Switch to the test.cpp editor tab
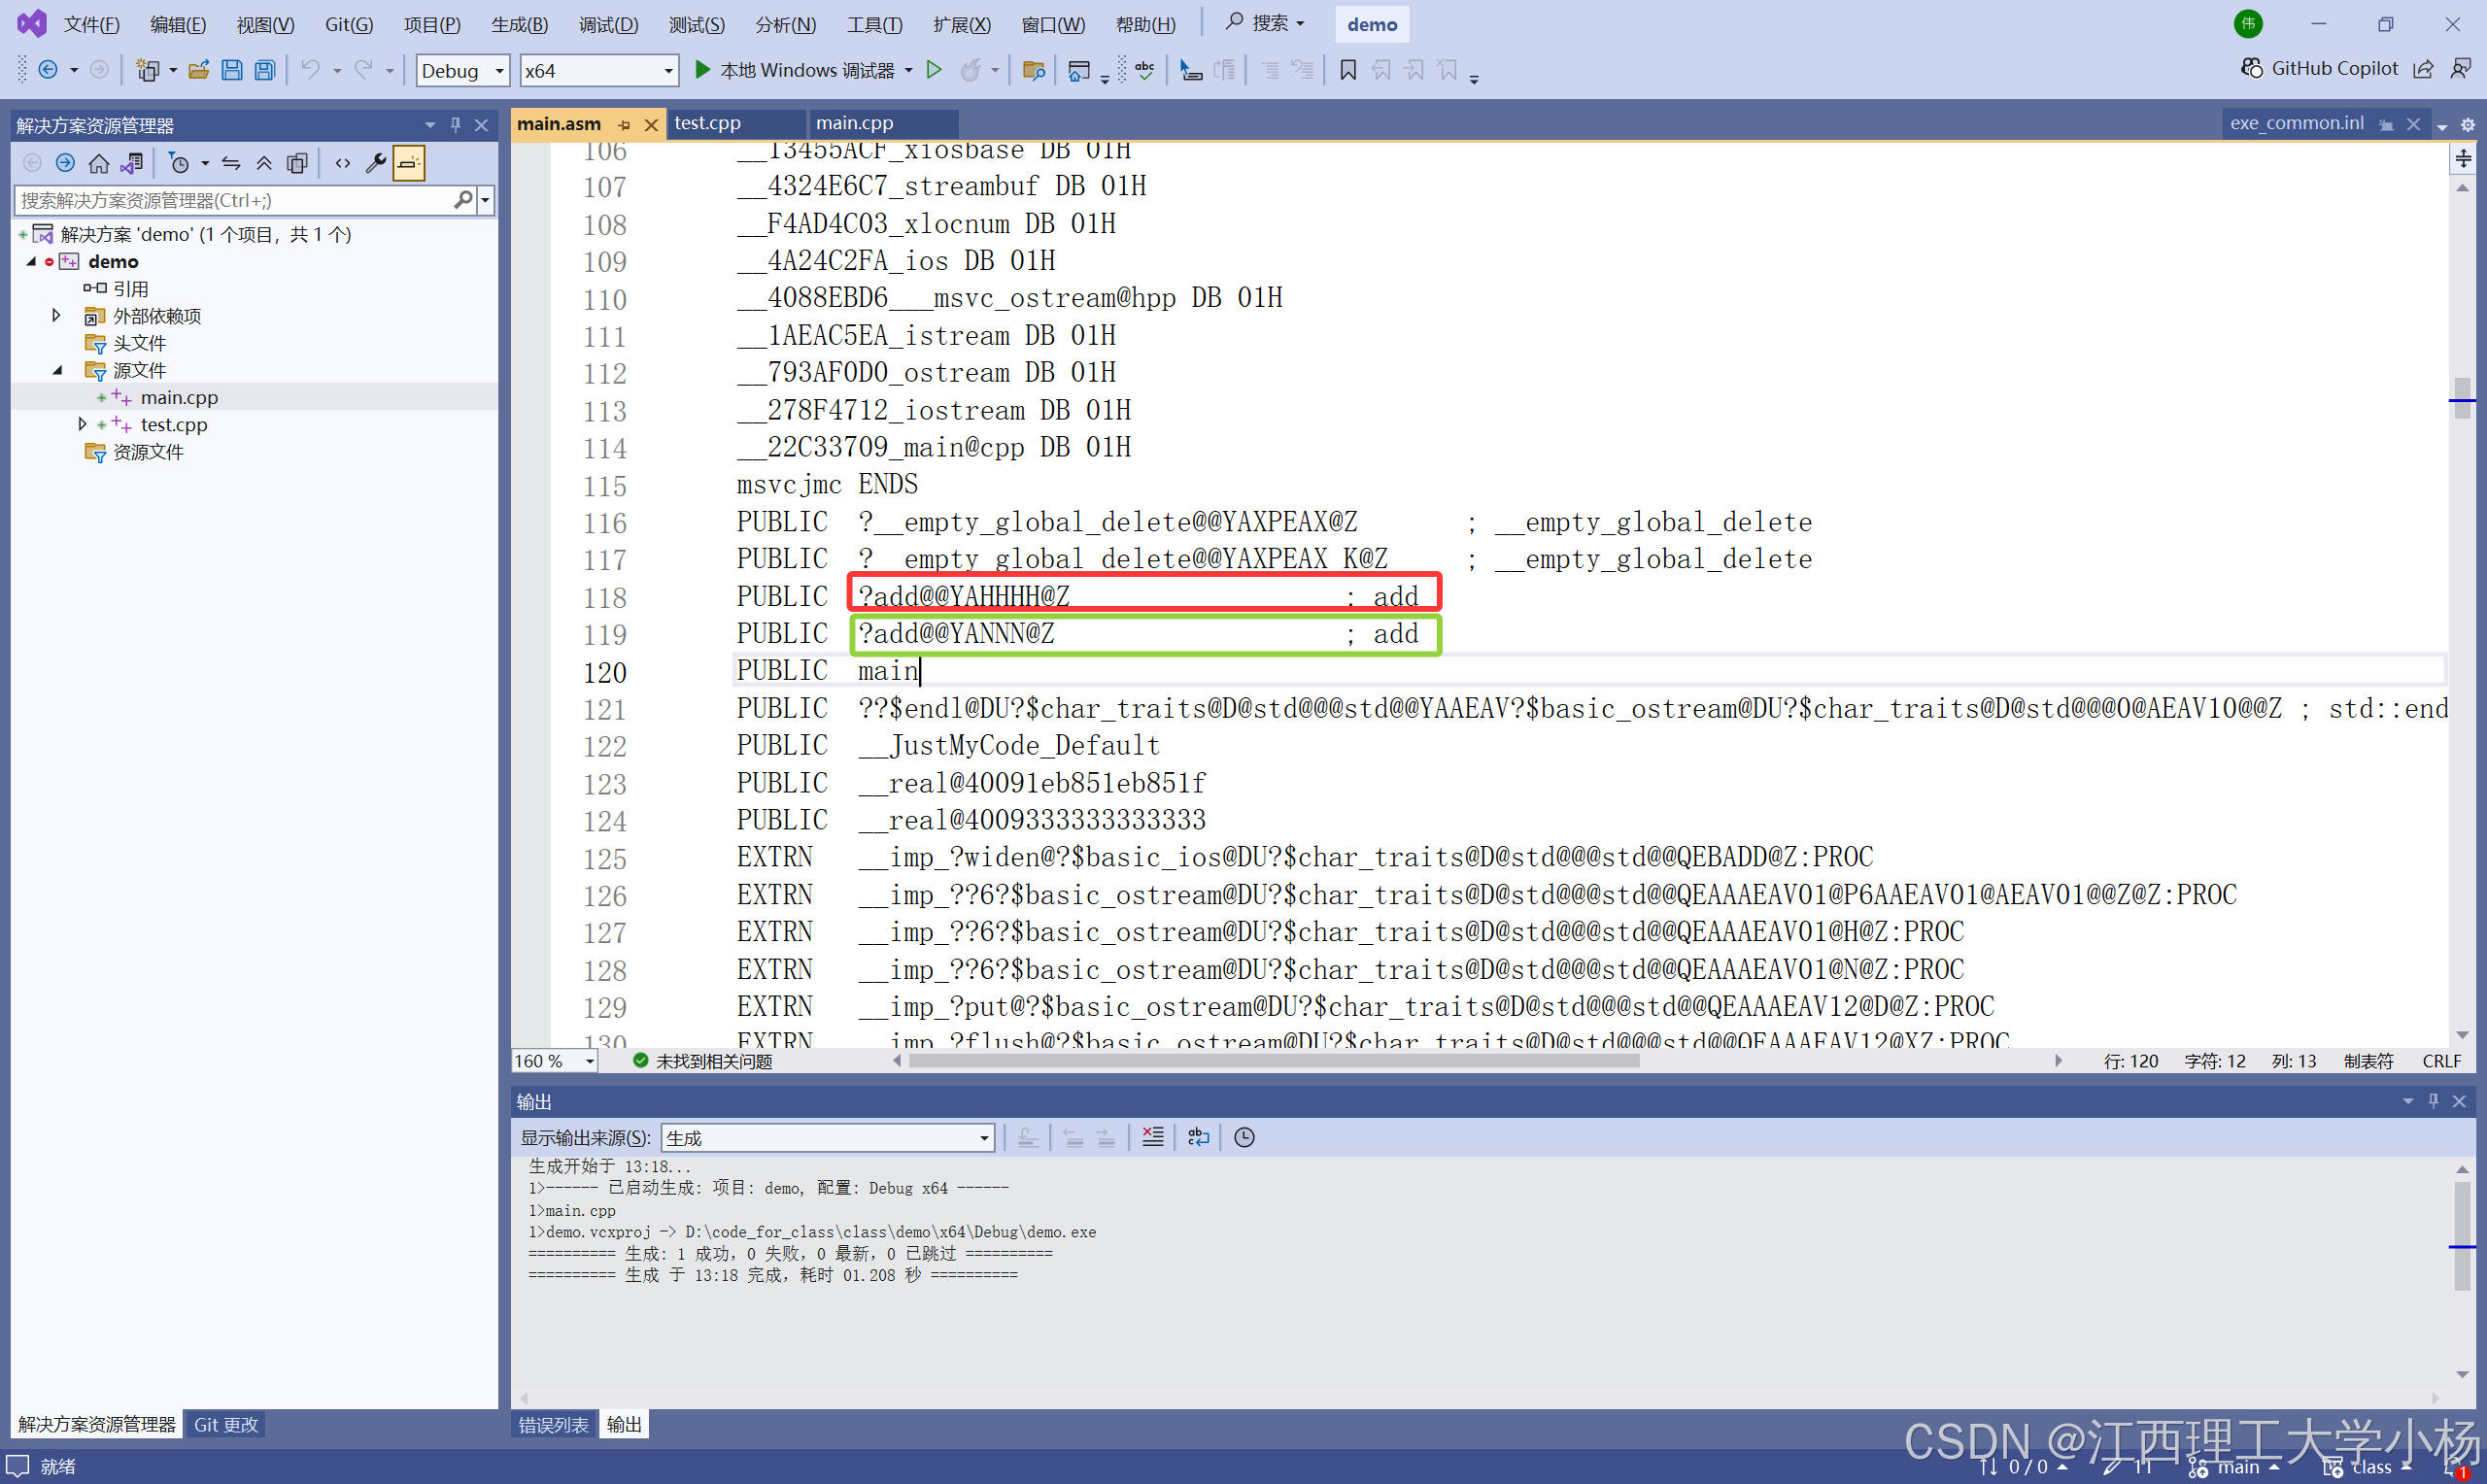 pos(707,123)
